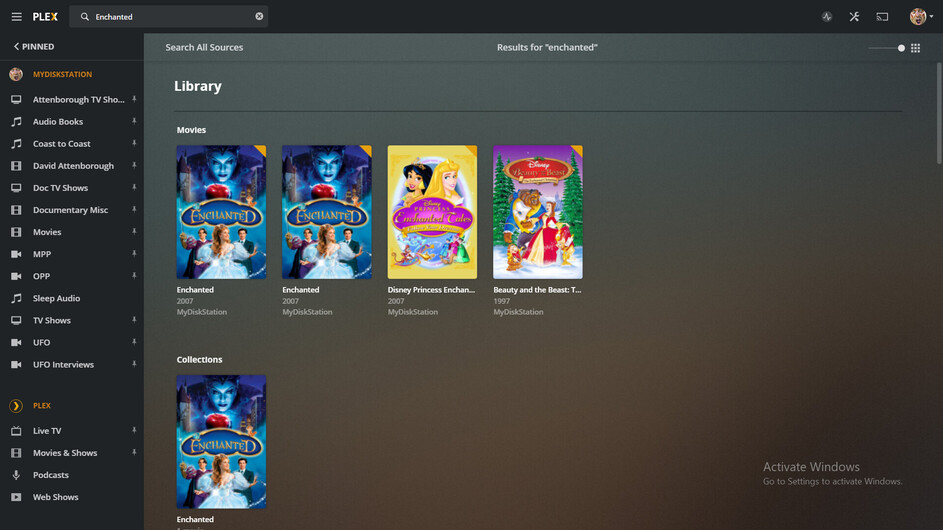Unpin Attenborough TV Shows library
The height and width of the screenshot is (530, 943).
click(x=134, y=99)
